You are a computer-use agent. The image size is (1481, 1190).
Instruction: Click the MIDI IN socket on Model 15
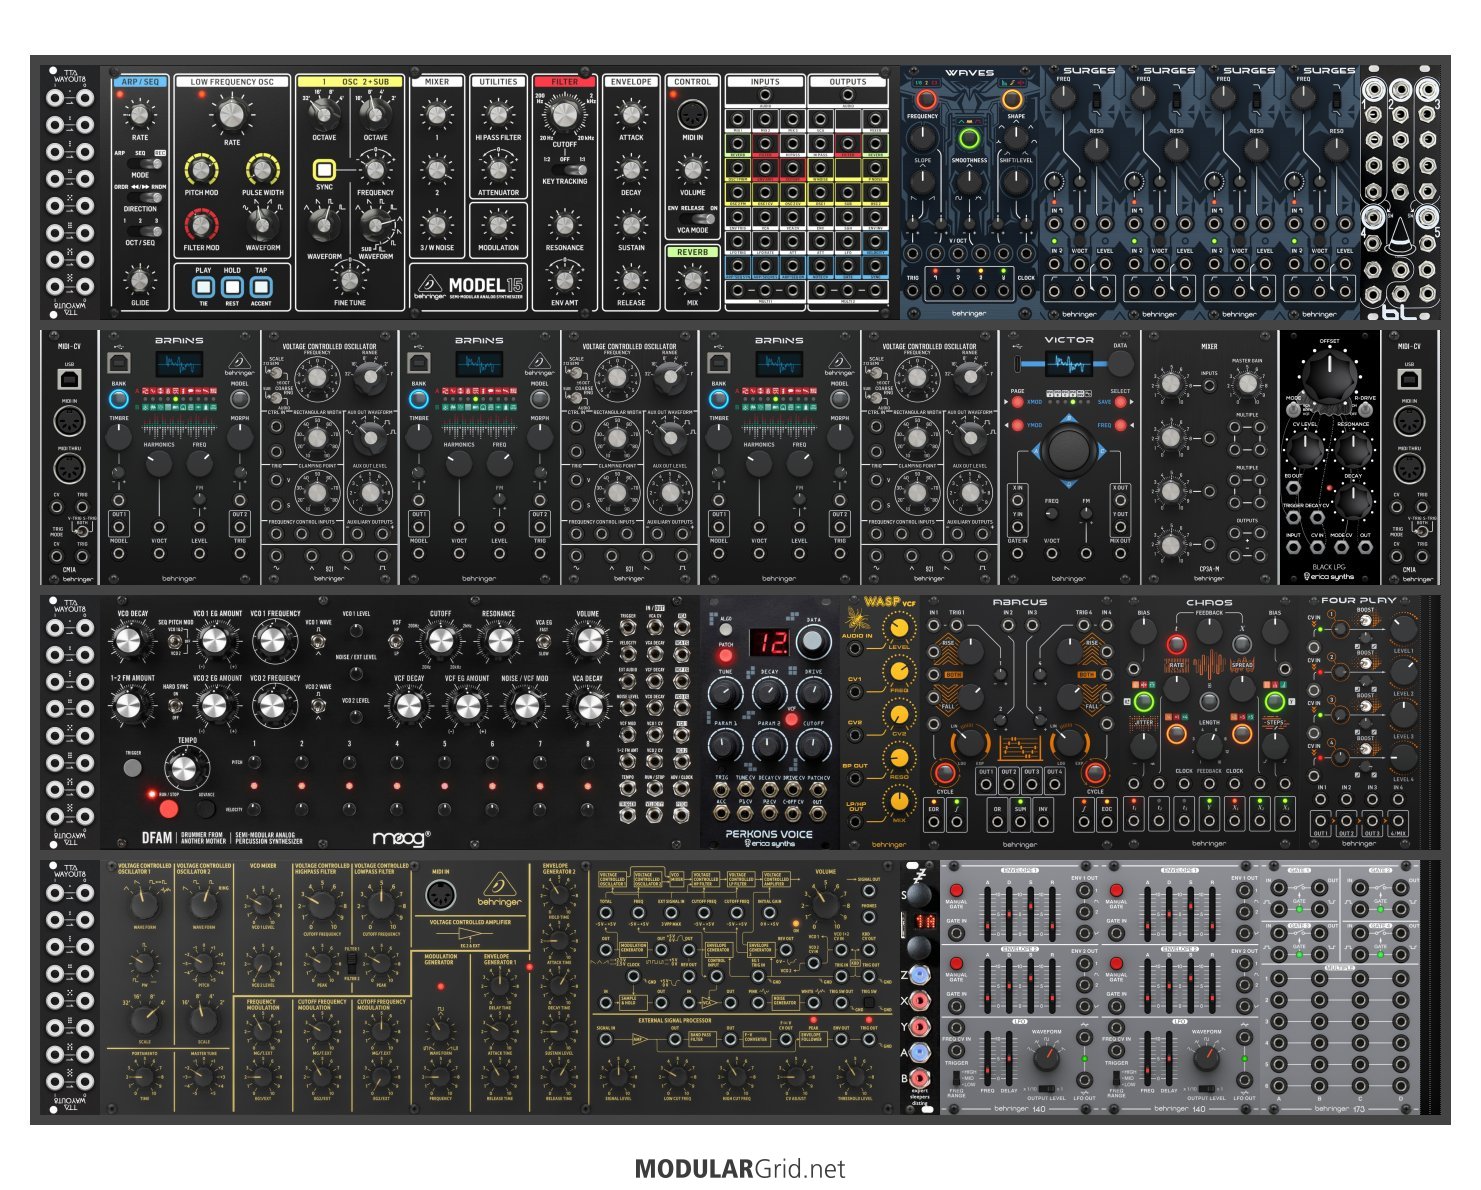click(692, 114)
